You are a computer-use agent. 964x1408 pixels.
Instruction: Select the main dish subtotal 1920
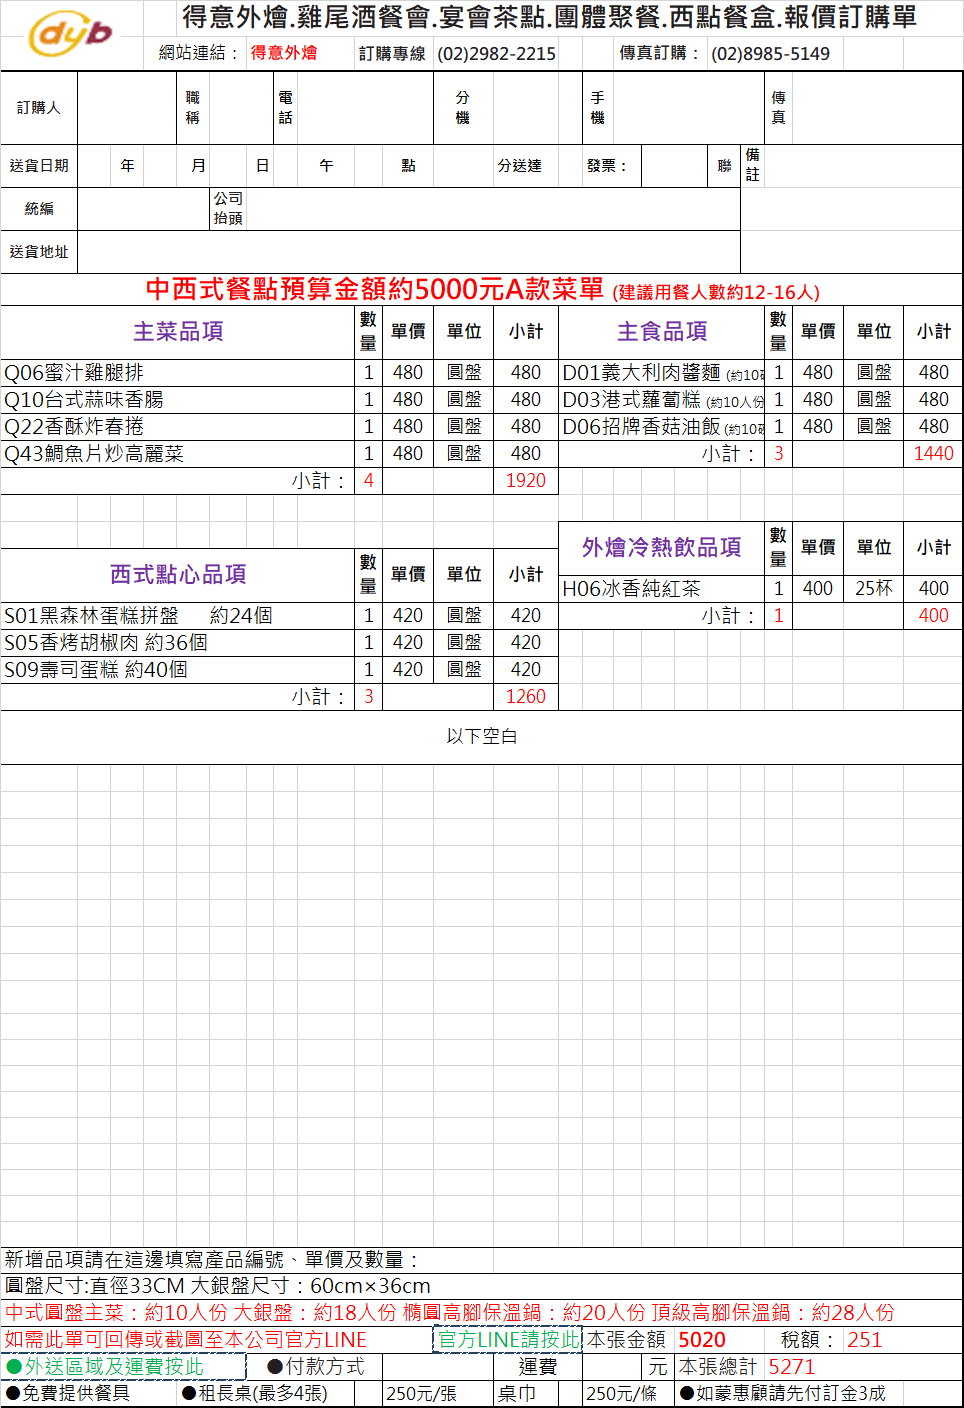pyautogui.click(x=526, y=481)
